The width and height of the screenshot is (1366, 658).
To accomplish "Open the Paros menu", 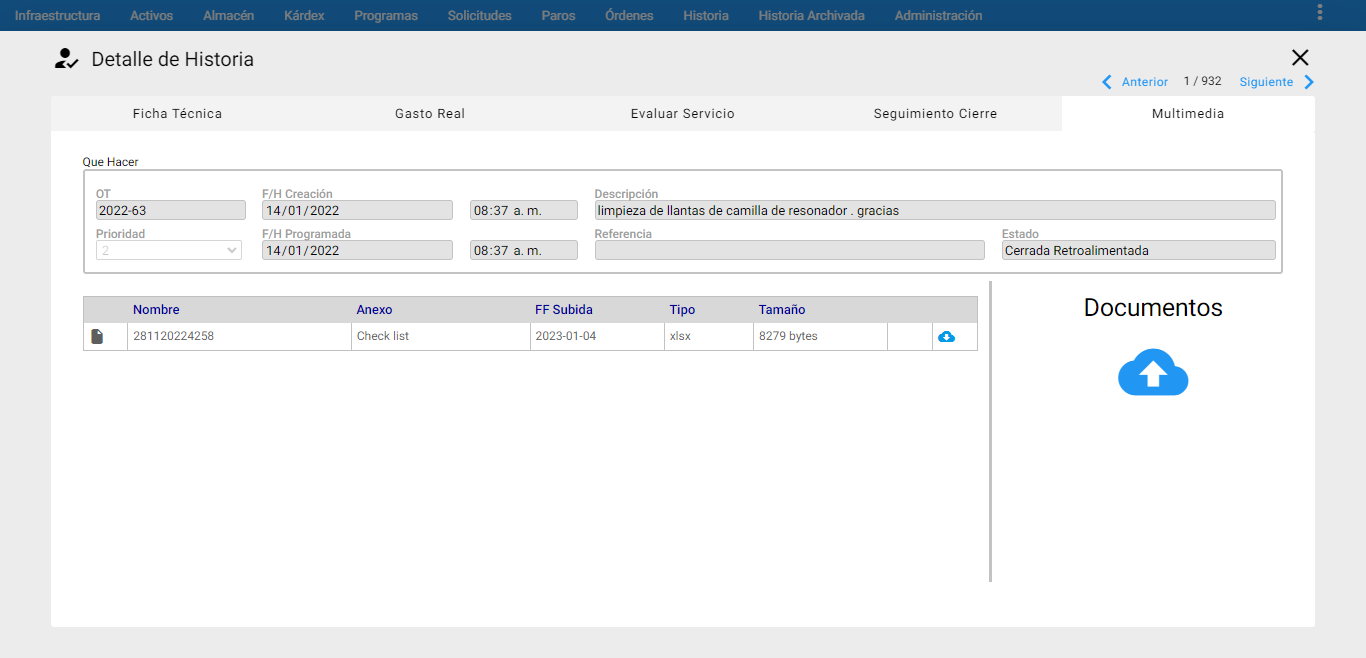I will [558, 15].
